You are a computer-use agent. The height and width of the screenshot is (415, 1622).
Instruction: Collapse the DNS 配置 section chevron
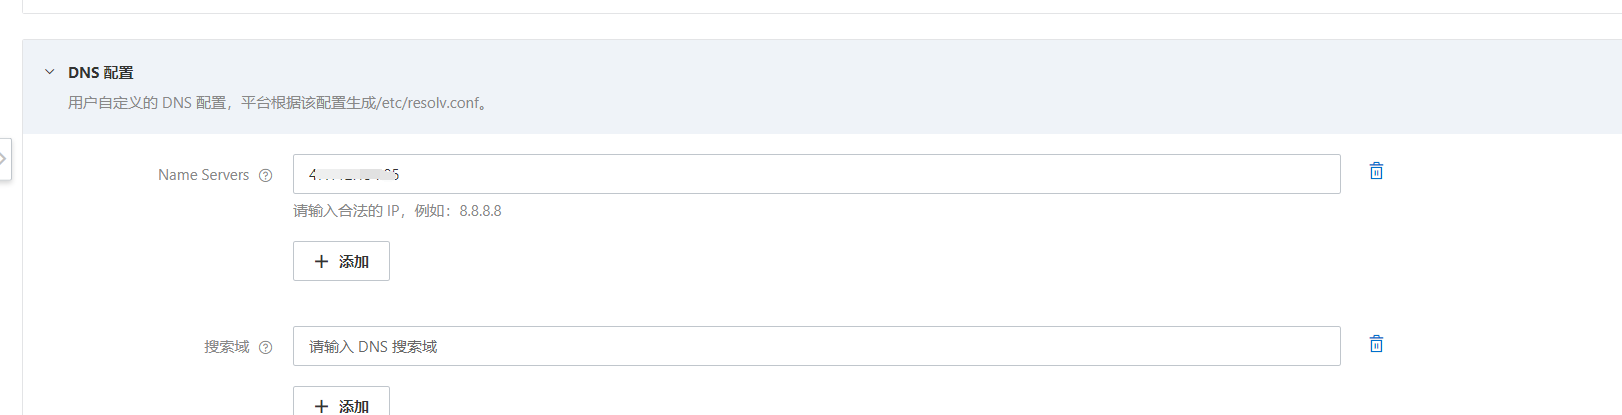pyautogui.click(x=49, y=72)
